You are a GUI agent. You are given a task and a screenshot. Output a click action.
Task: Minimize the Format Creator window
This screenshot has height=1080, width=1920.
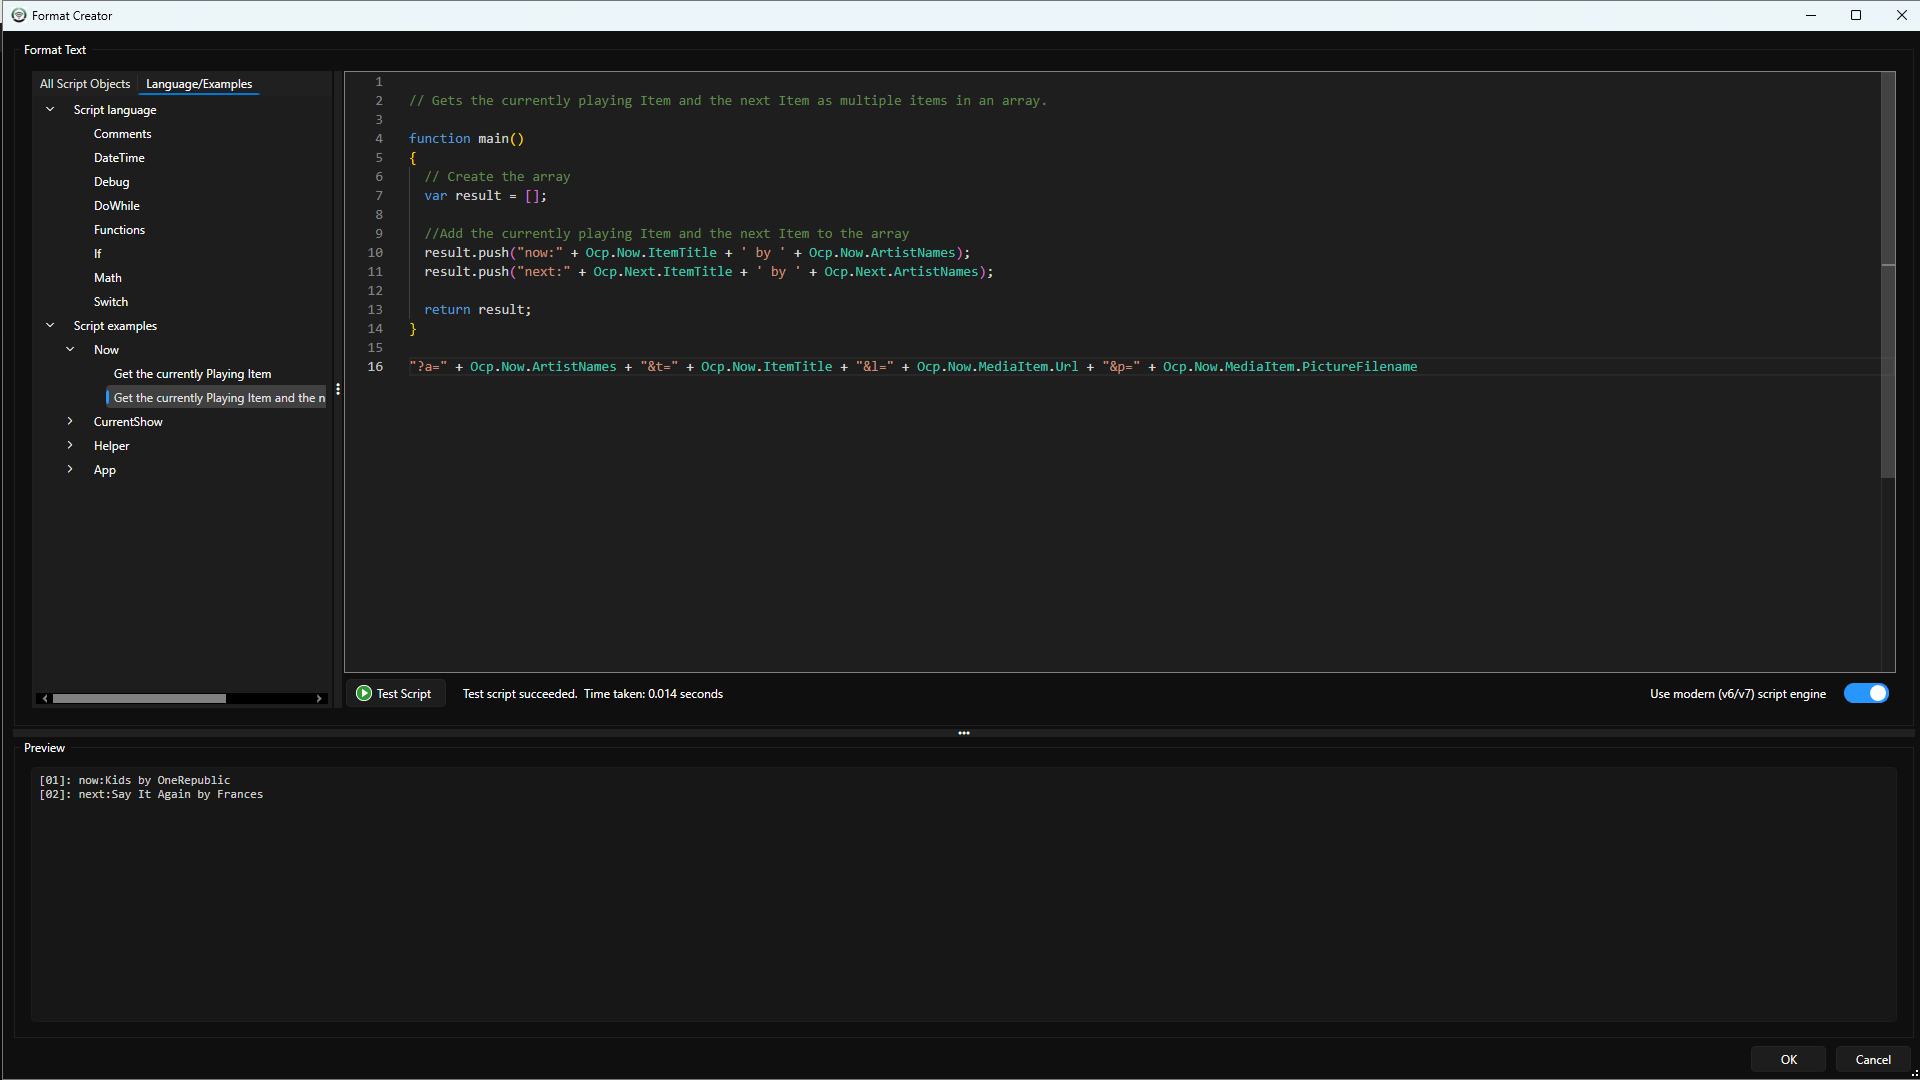point(1811,15)
